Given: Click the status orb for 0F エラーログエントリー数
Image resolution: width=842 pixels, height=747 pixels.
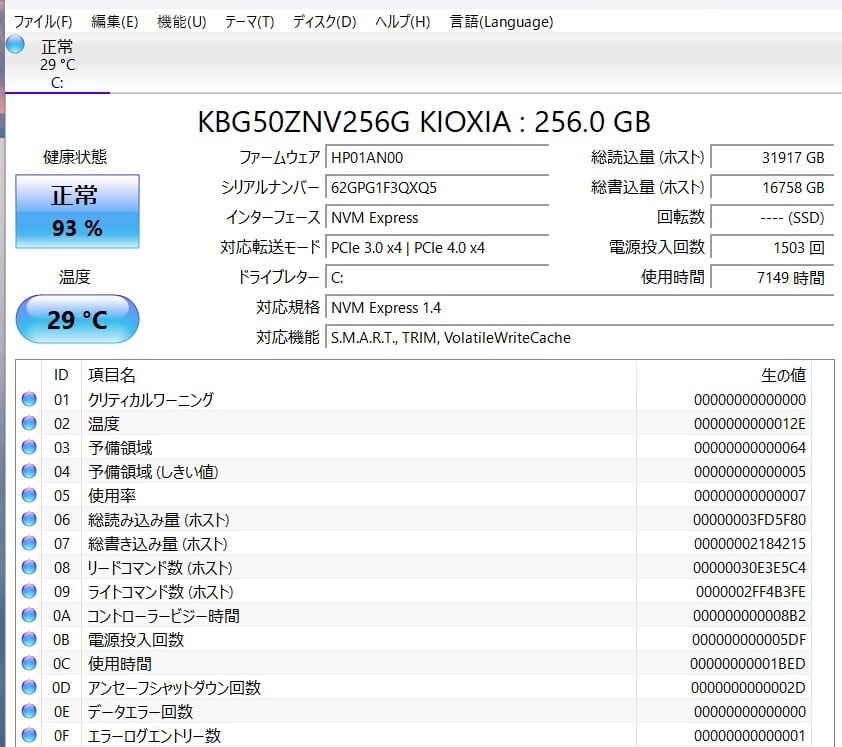Looking at the screenshot, I should tap(29, 735).
